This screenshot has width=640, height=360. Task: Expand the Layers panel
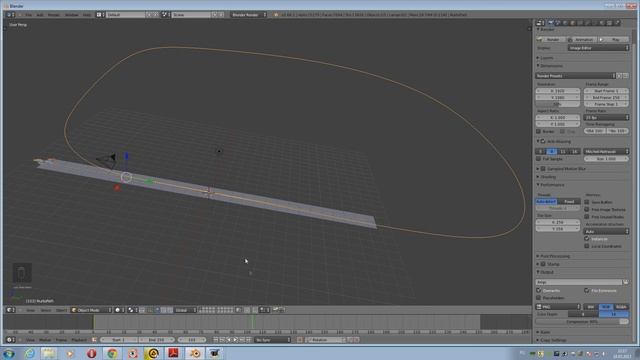point(546,58)
